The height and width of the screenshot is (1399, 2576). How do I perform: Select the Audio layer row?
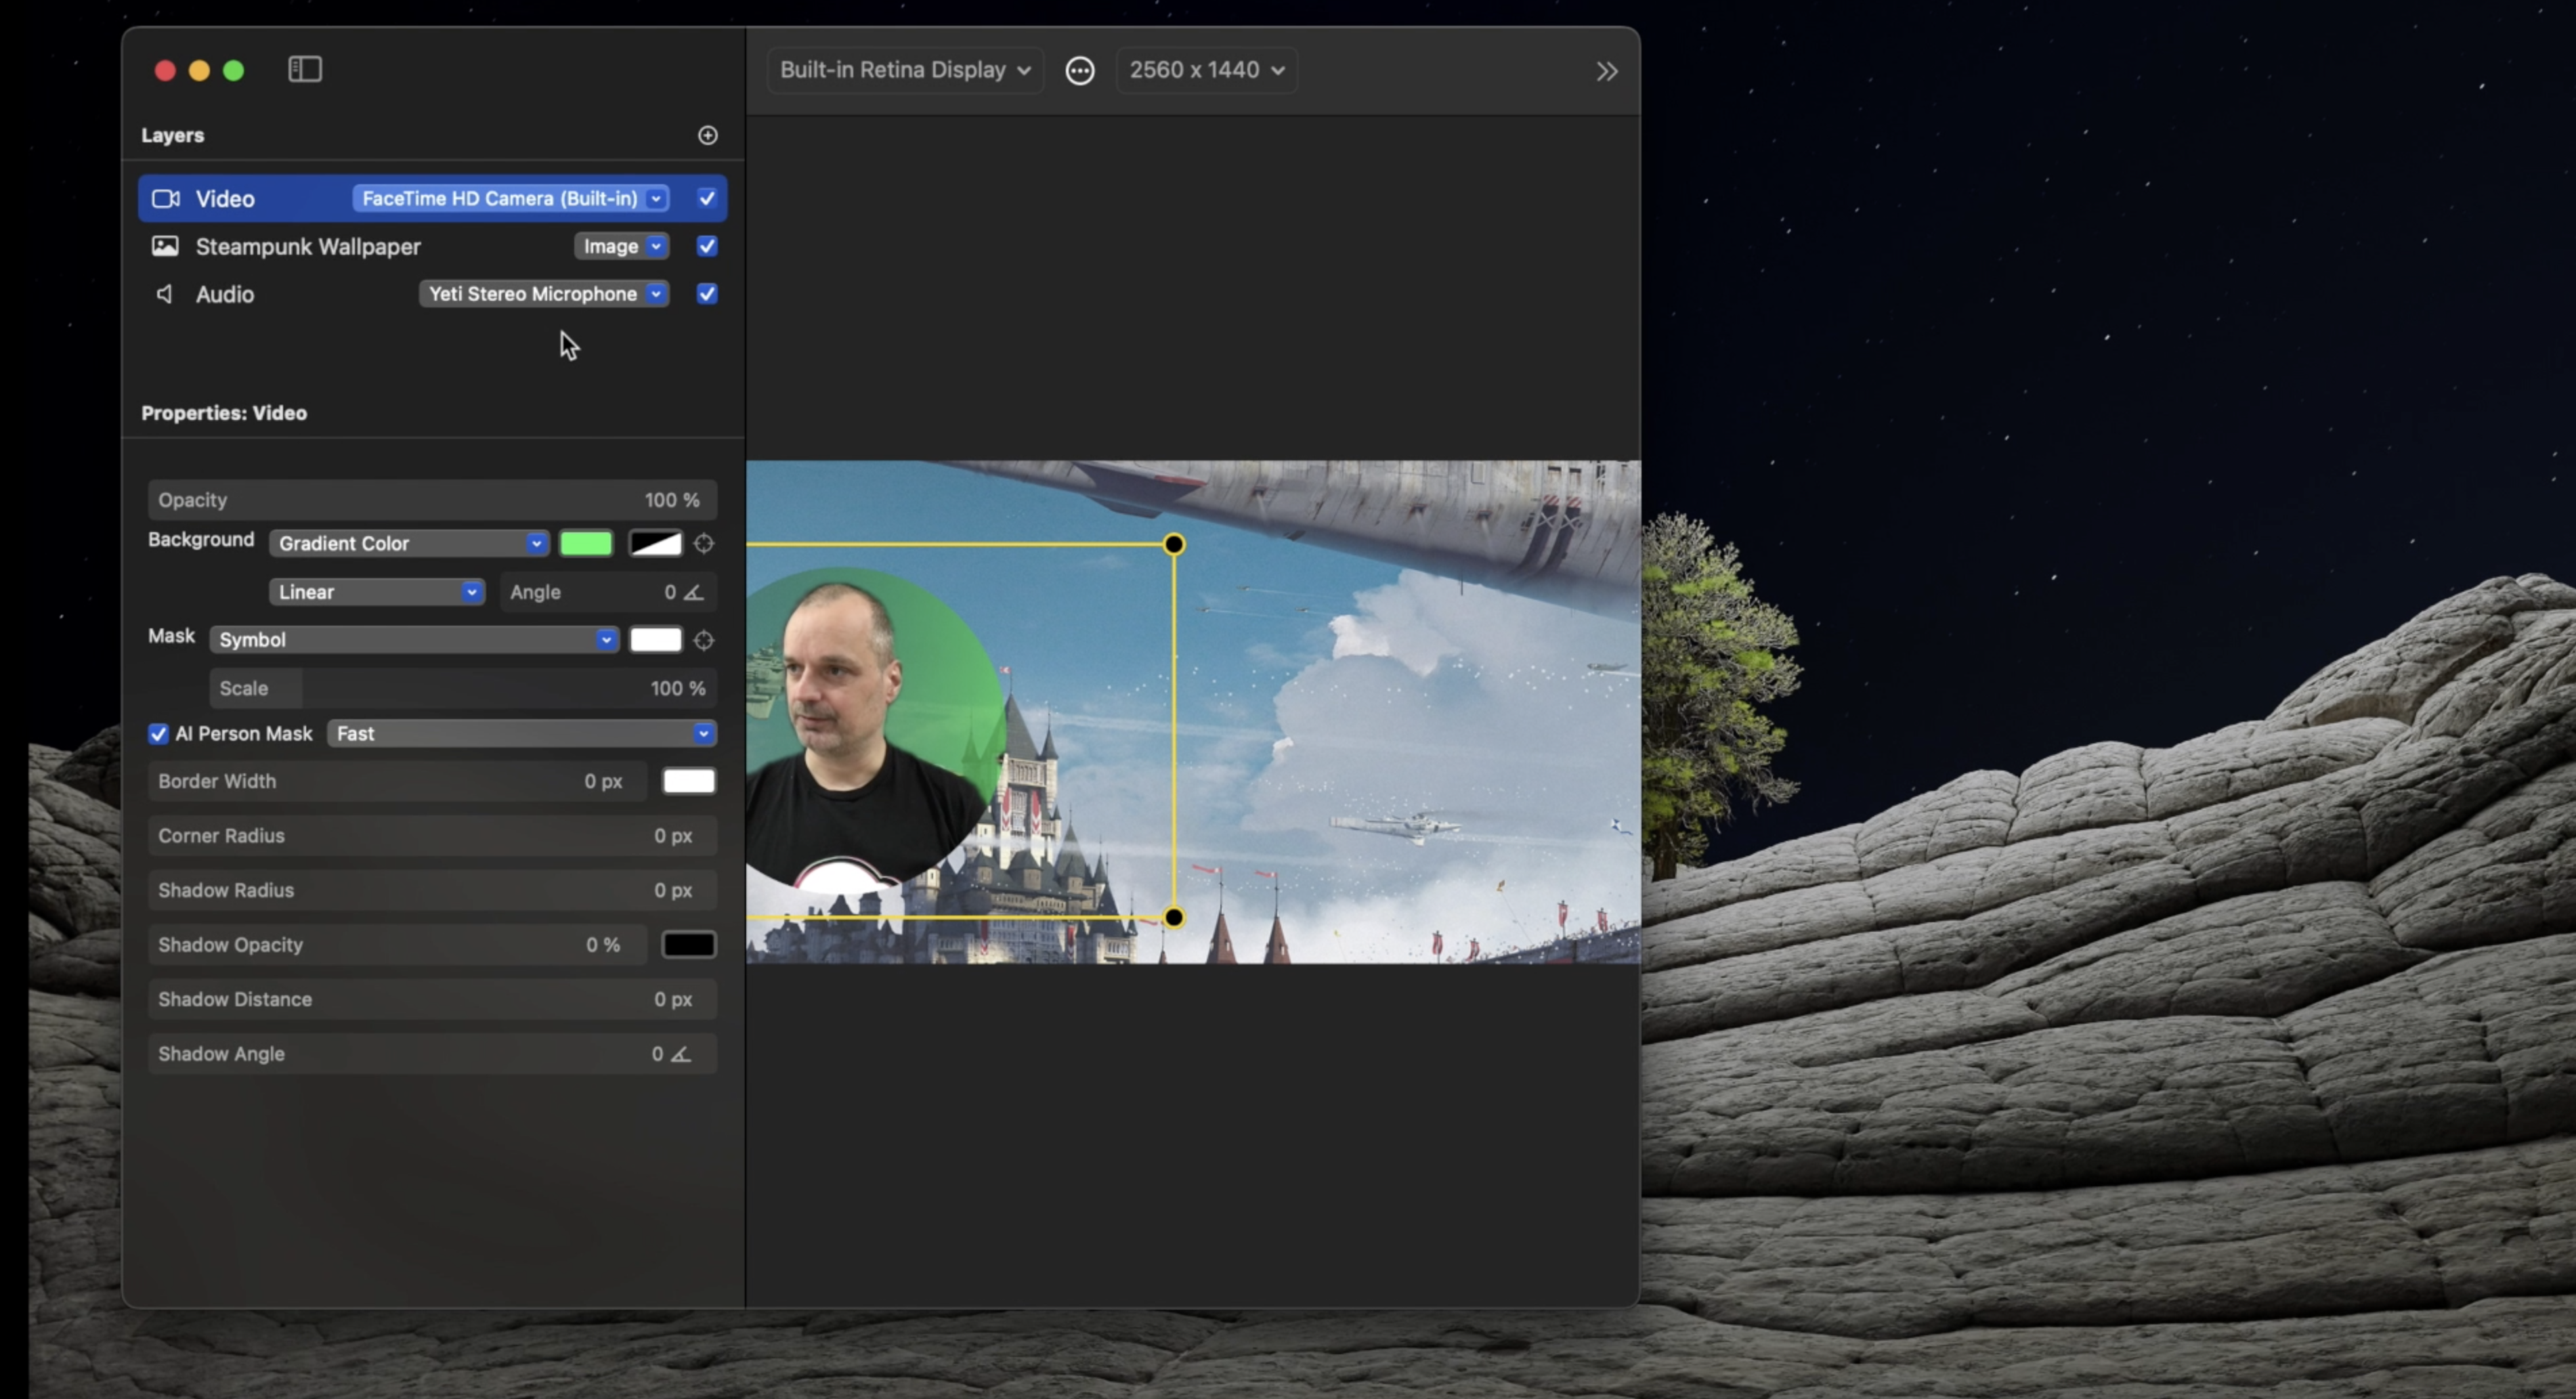pos(432,294)
